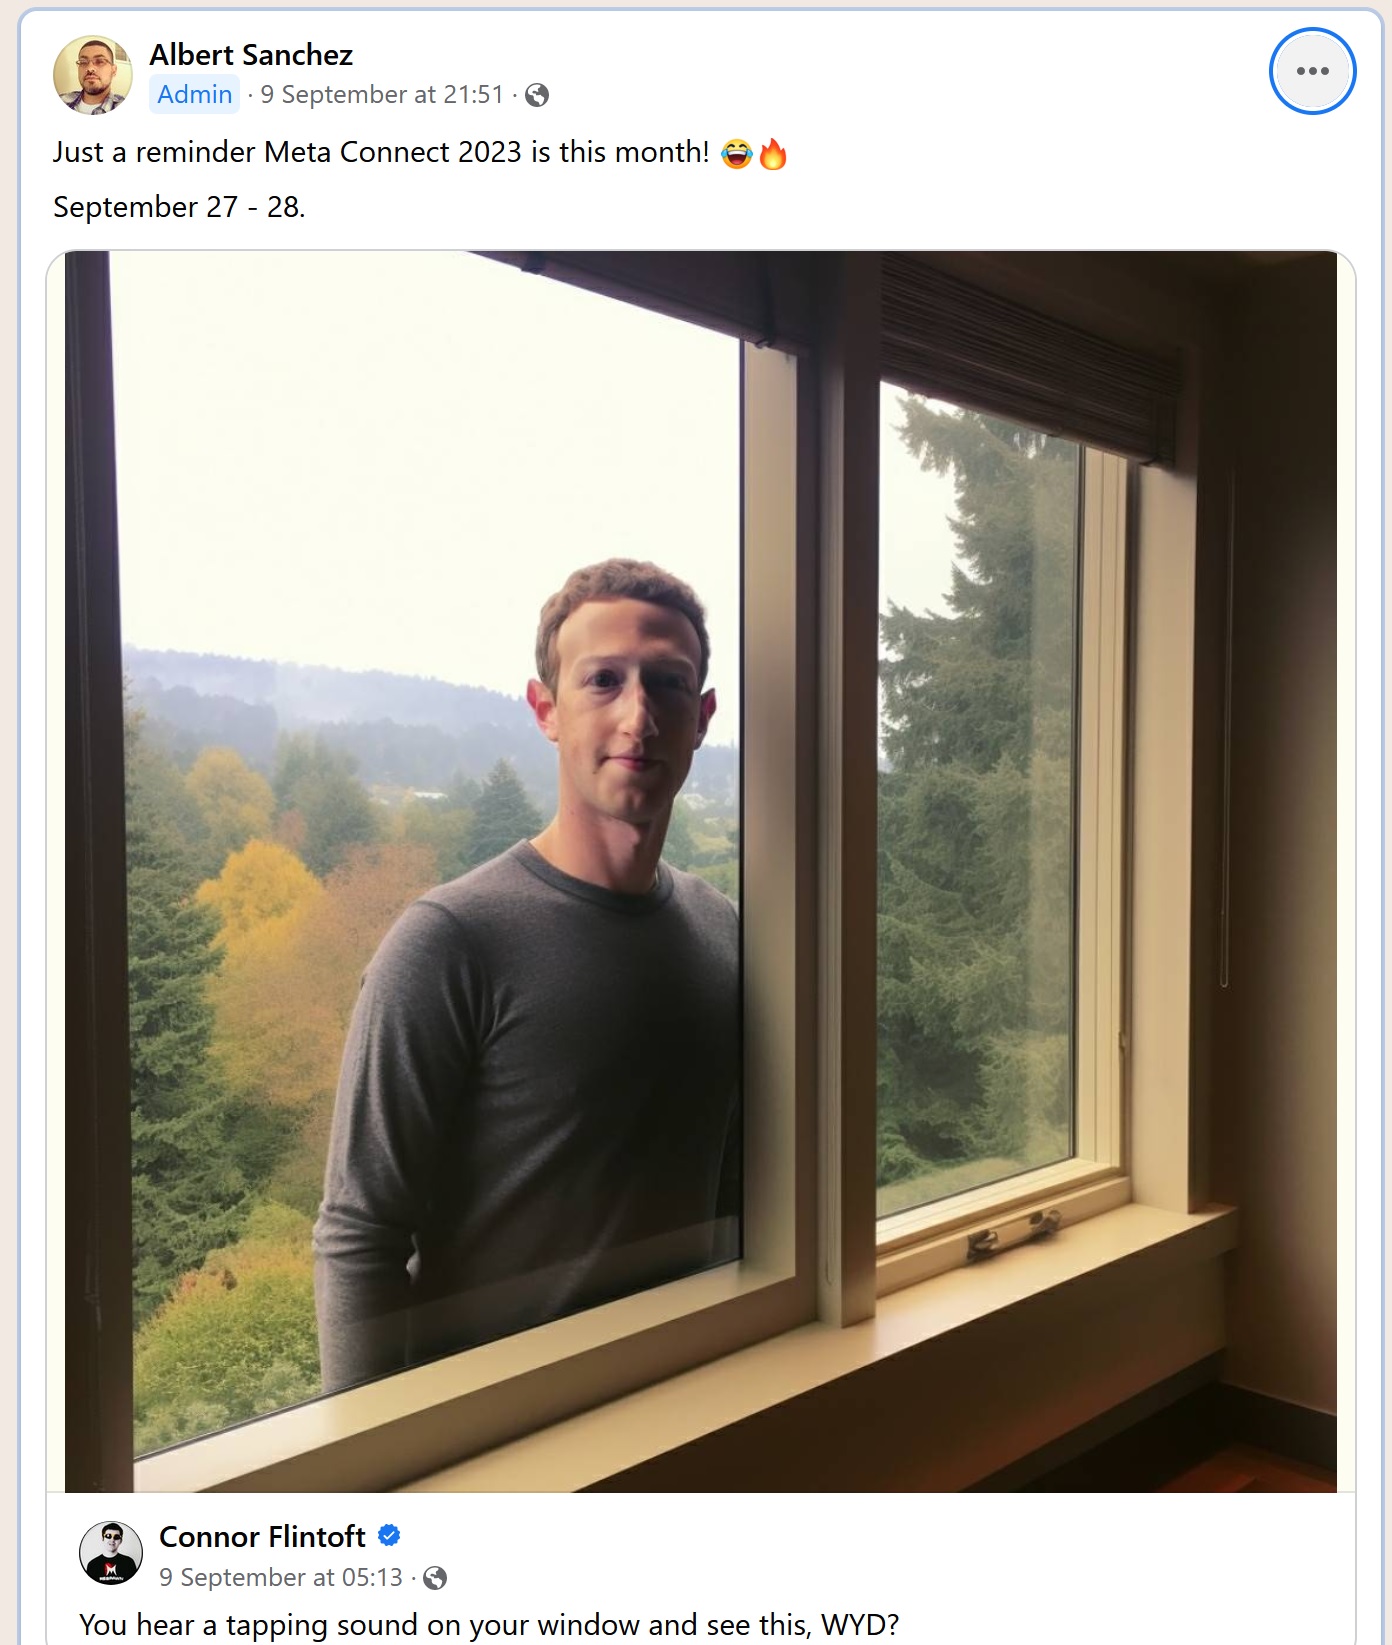Open Connor Flintoft's profile name link
The height and width of the screenshot is (1645, 1392).
coord(262,1537)
